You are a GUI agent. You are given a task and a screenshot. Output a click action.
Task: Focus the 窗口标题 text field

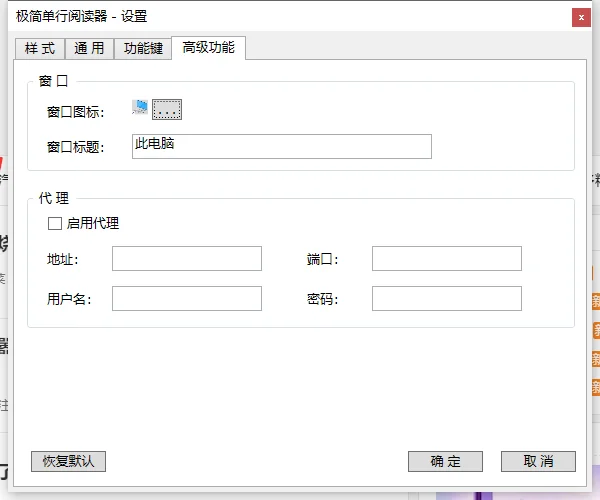(282, 146)
